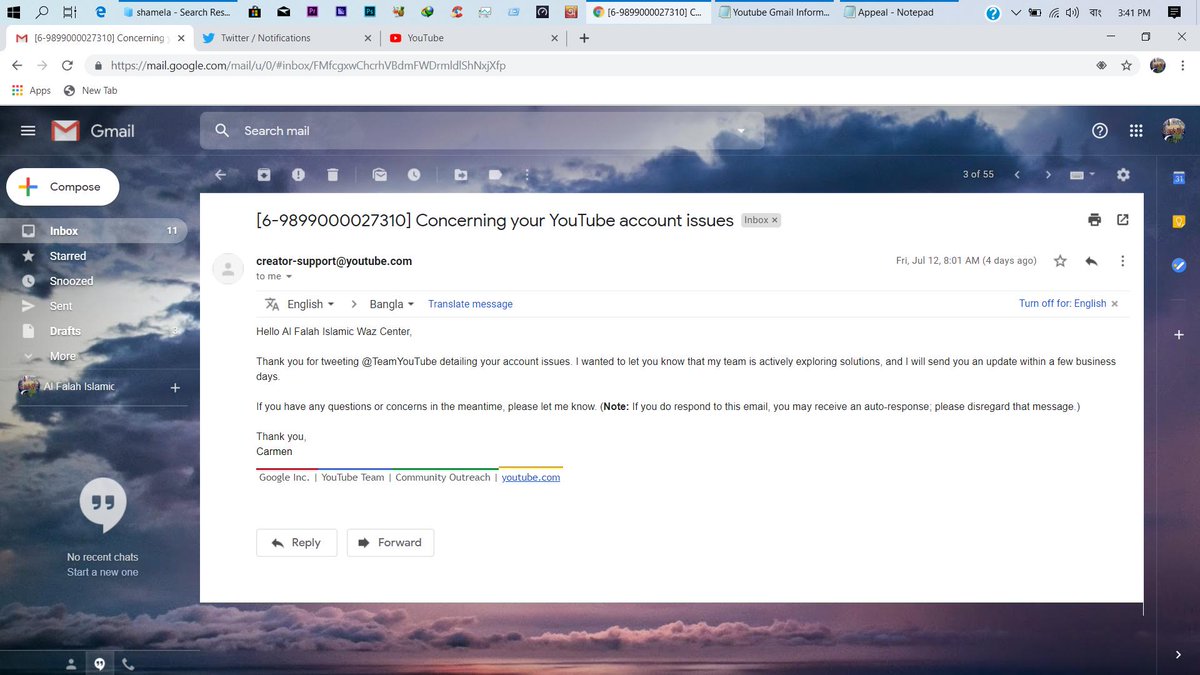Image resolution: width=1200 pixels, height=675 pixels.
Task: Open message More menu next to reply arrow
Action: coord(1123,261)
